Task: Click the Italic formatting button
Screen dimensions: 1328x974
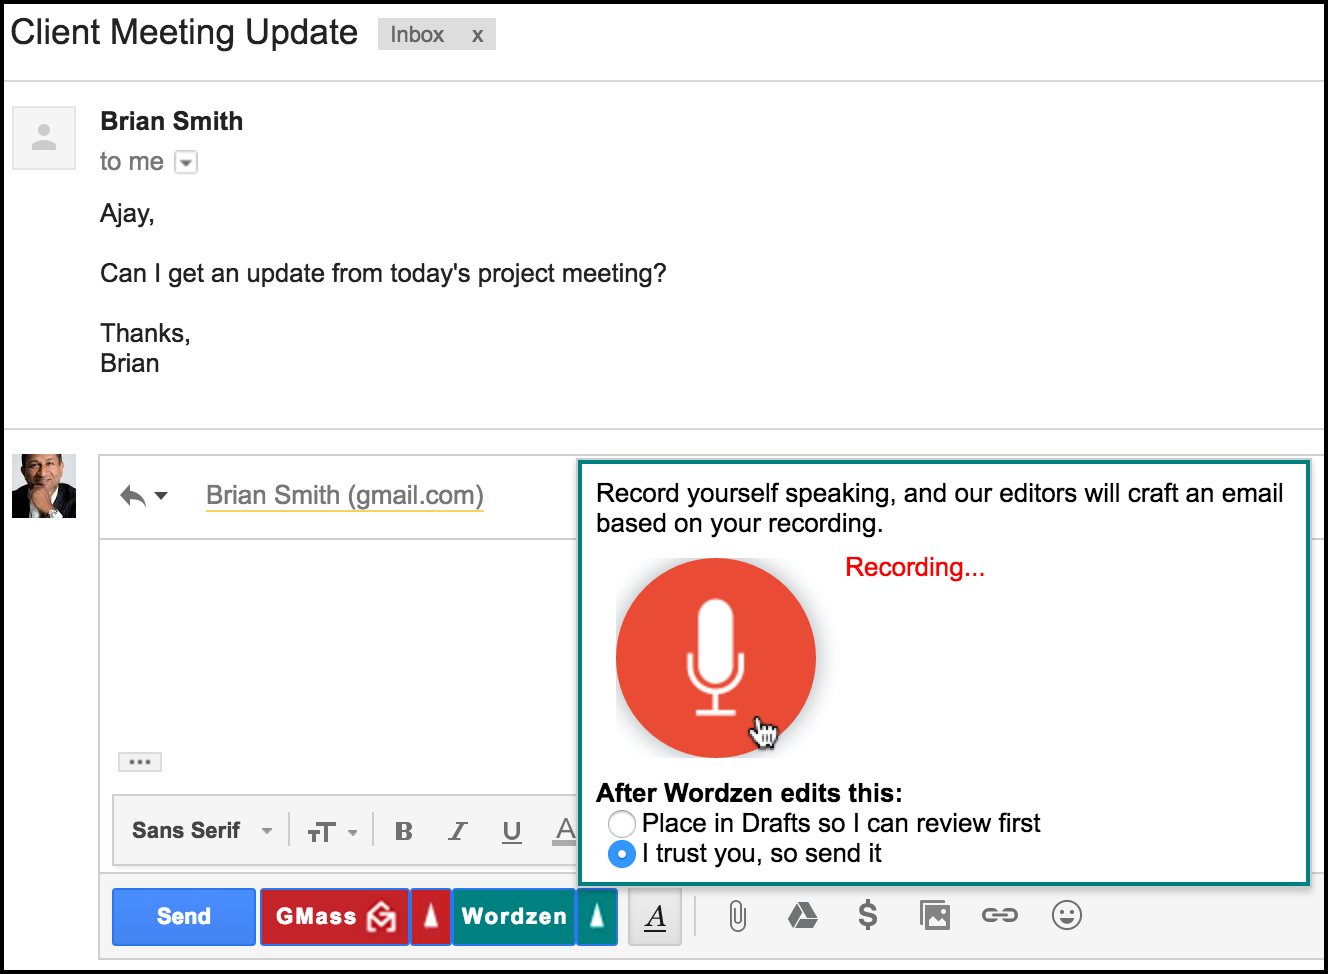Action: click(458, 831)
